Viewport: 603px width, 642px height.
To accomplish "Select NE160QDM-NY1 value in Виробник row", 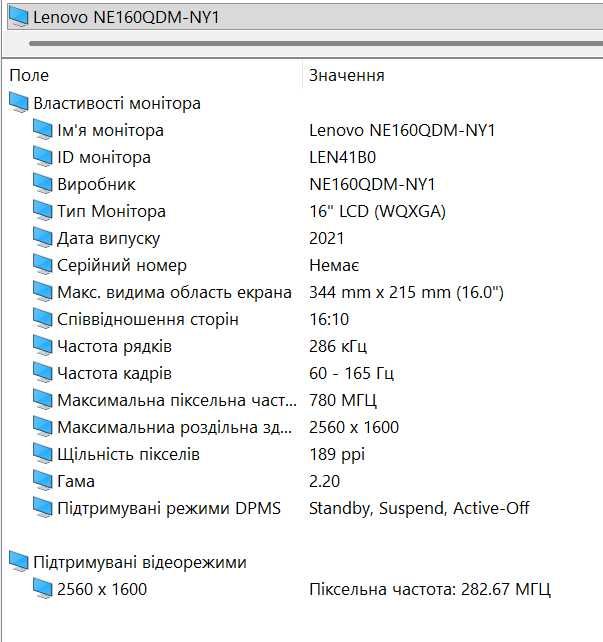I will 372,184.
